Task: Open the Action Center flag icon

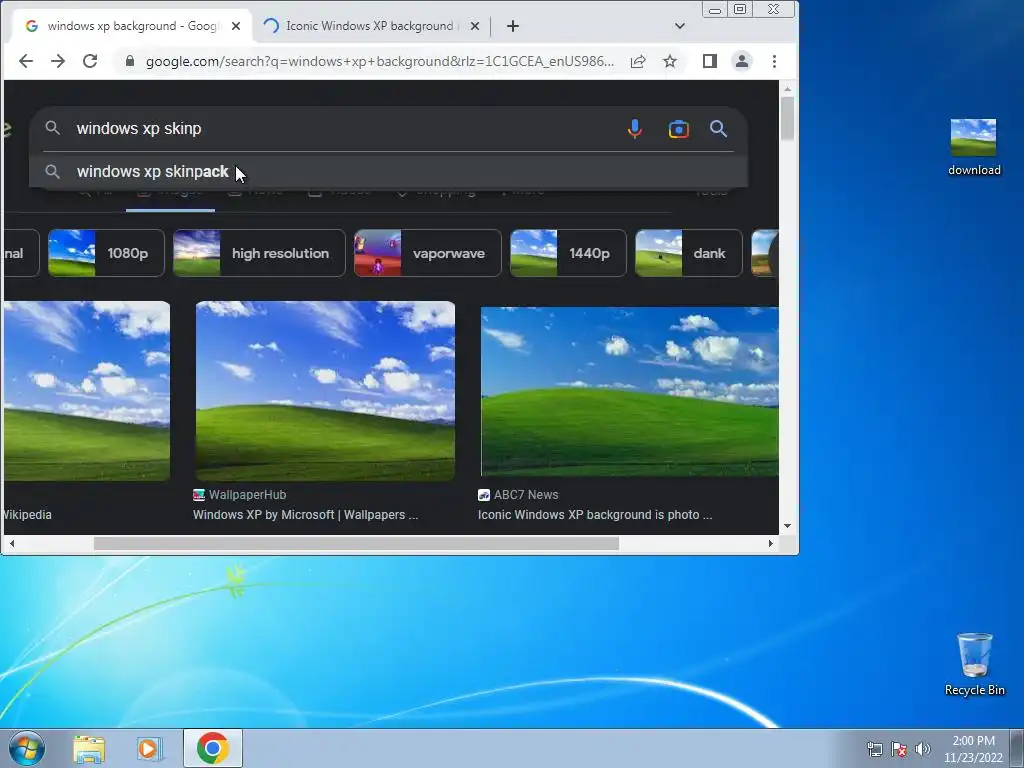Action: 899,749
